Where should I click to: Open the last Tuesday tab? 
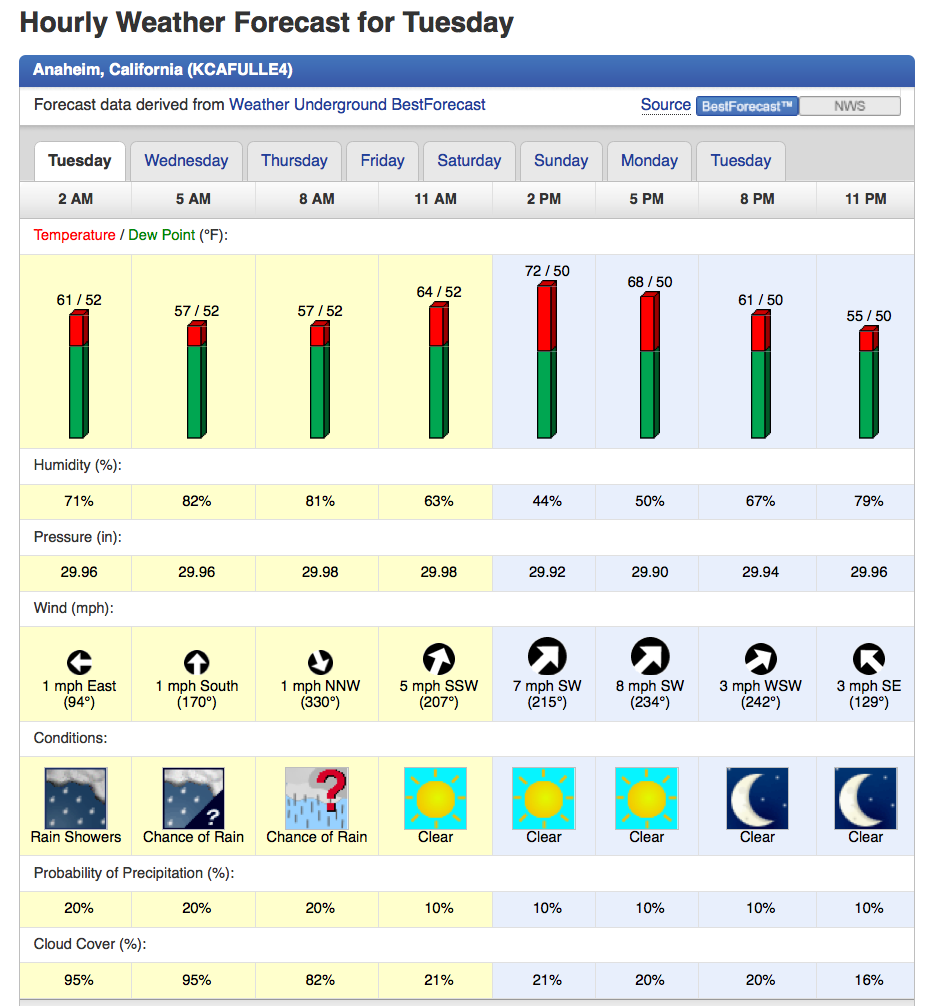pos(740,161)
